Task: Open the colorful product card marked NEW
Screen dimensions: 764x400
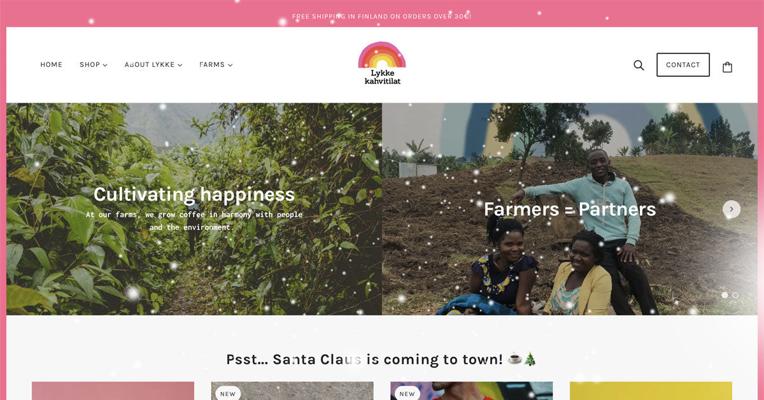Action: tap(471, 391)
